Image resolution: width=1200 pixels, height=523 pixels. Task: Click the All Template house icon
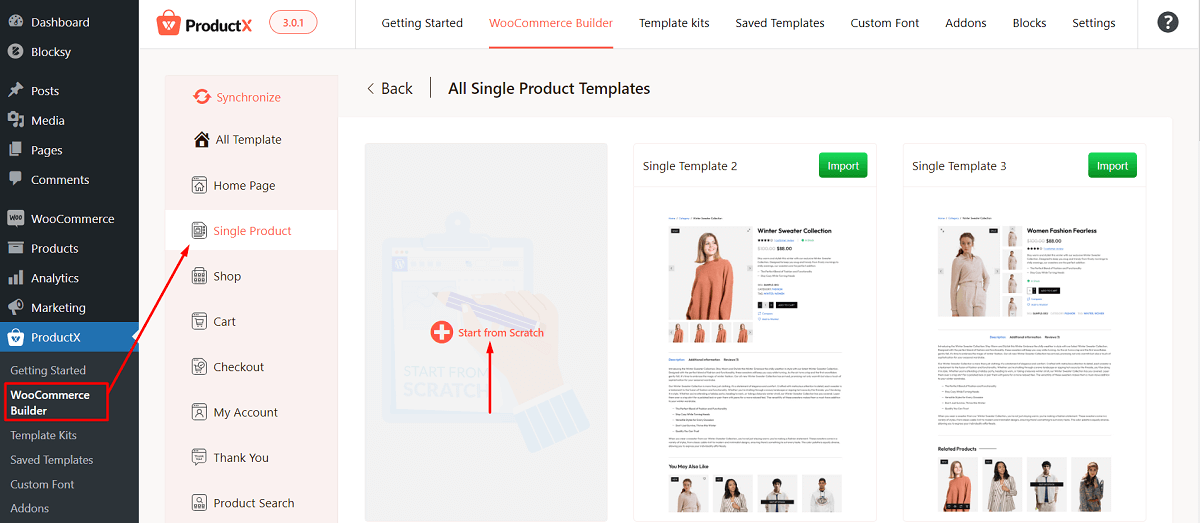[x=202, y=139]
